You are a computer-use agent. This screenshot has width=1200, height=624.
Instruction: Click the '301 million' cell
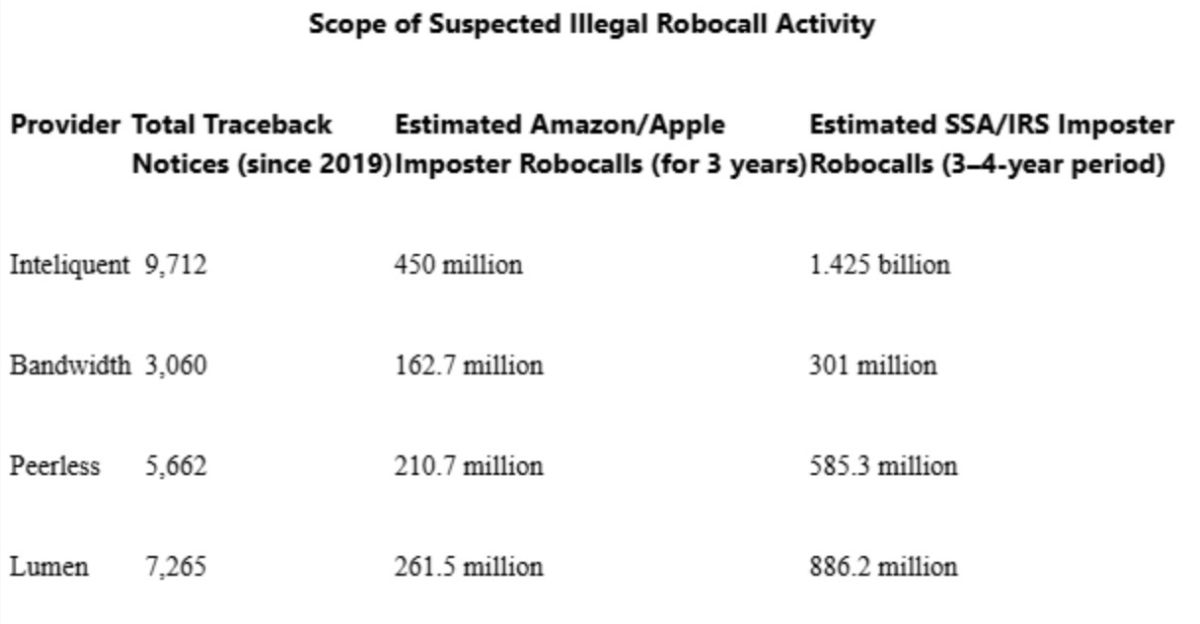[x=873, y=366]
